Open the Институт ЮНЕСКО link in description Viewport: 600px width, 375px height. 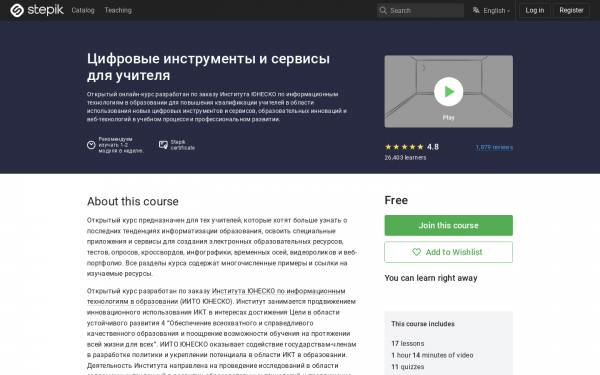click(x=216, y=296)
